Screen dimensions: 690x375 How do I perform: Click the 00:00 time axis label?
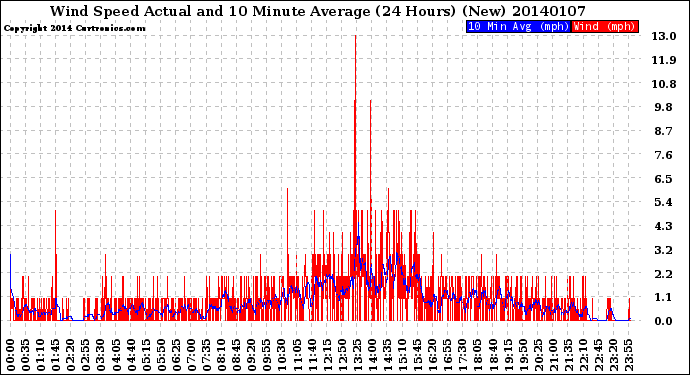pos(11,355)
